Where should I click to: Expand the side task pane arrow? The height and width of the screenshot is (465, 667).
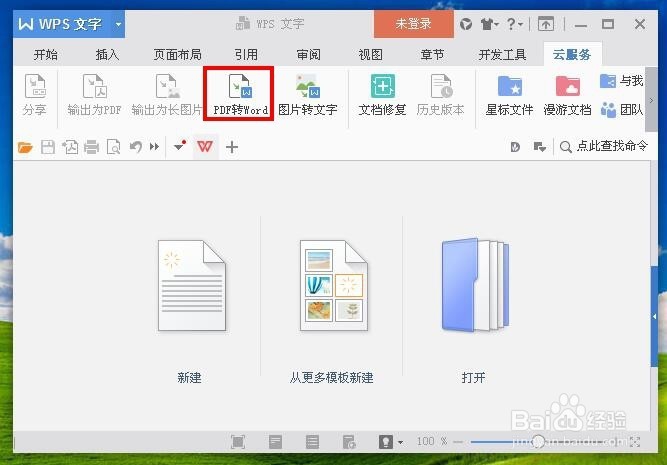coord(654,317)
